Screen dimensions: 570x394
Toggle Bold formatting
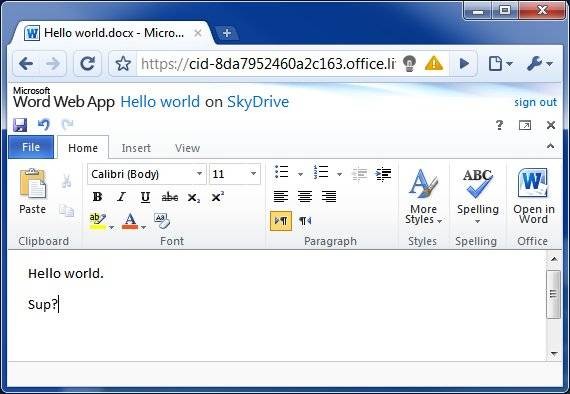click(x=97, y=197)
